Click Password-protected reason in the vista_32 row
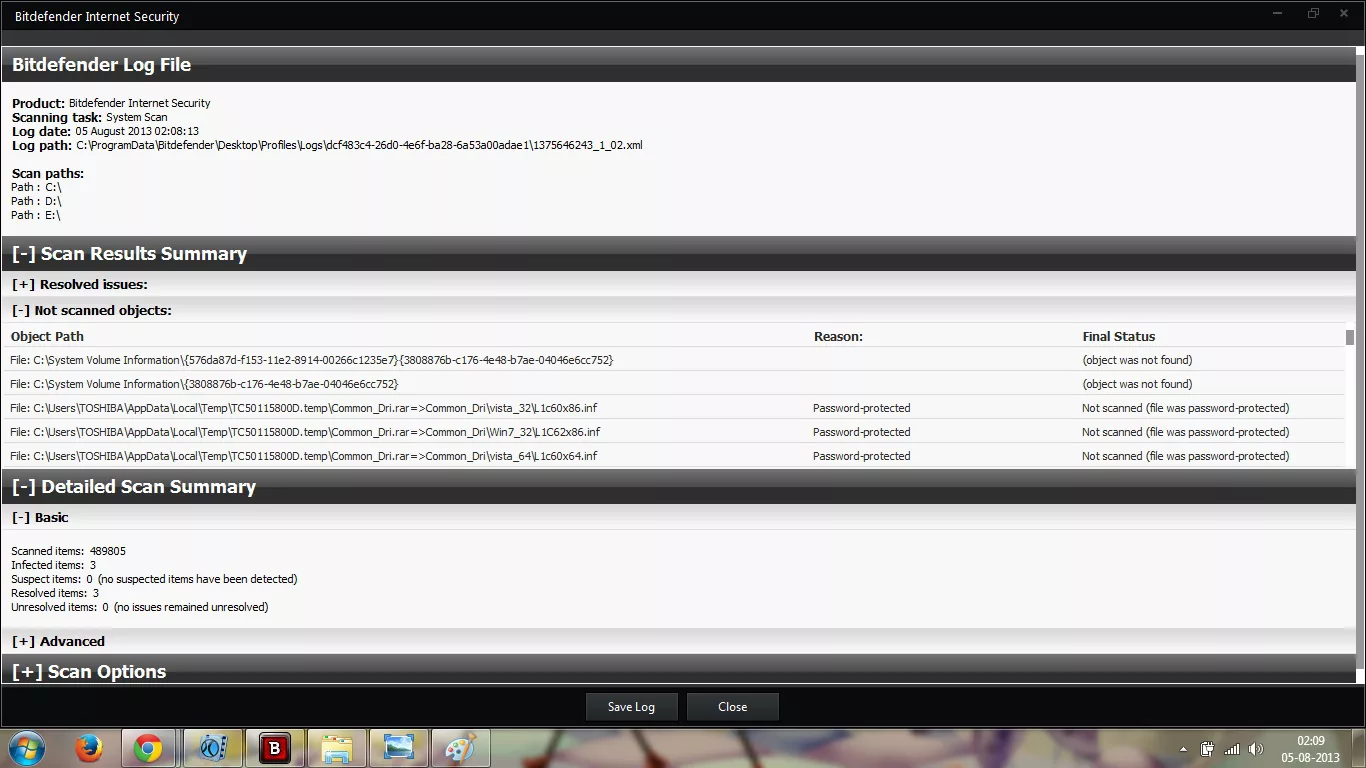1366x768 pixels. point(861,408)
